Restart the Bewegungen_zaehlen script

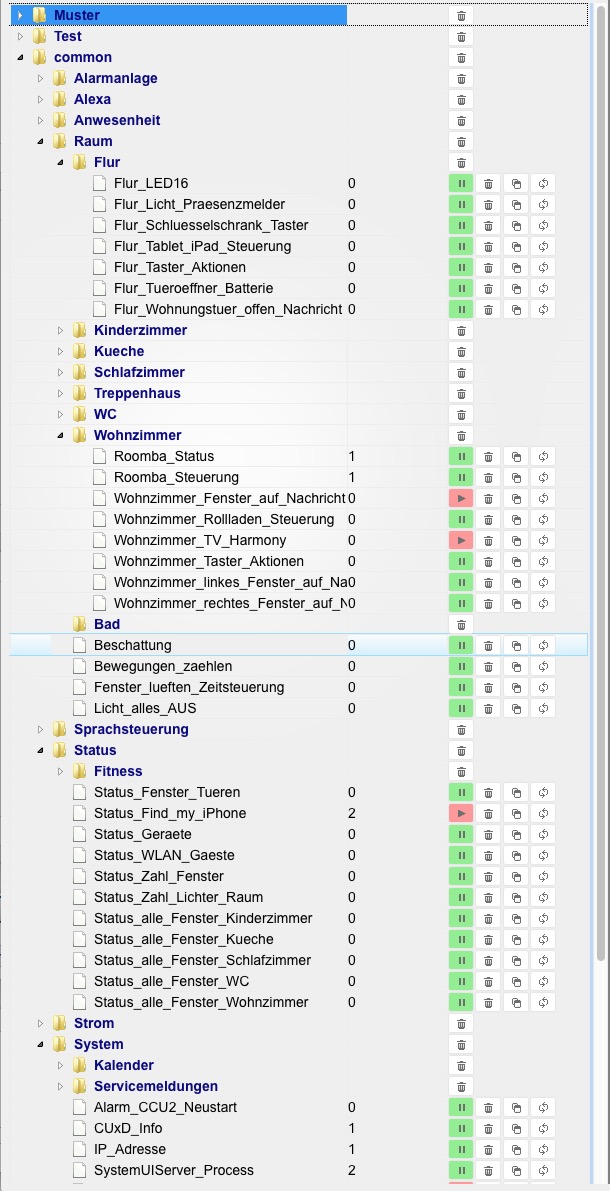point(543,666)
